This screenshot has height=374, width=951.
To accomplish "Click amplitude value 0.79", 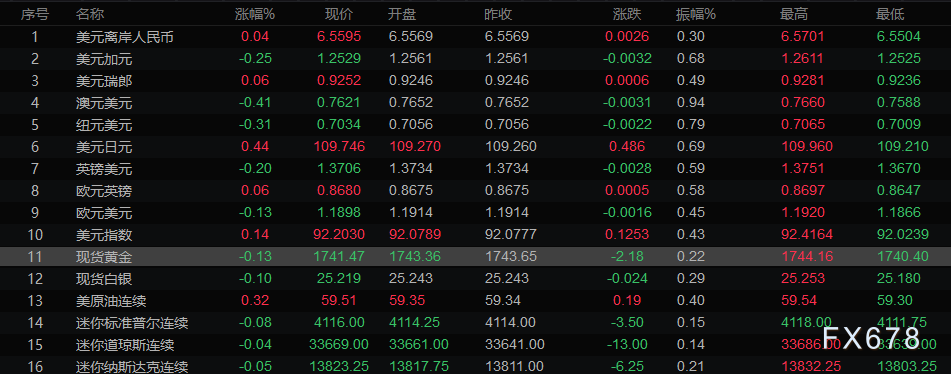I will 691,124.
